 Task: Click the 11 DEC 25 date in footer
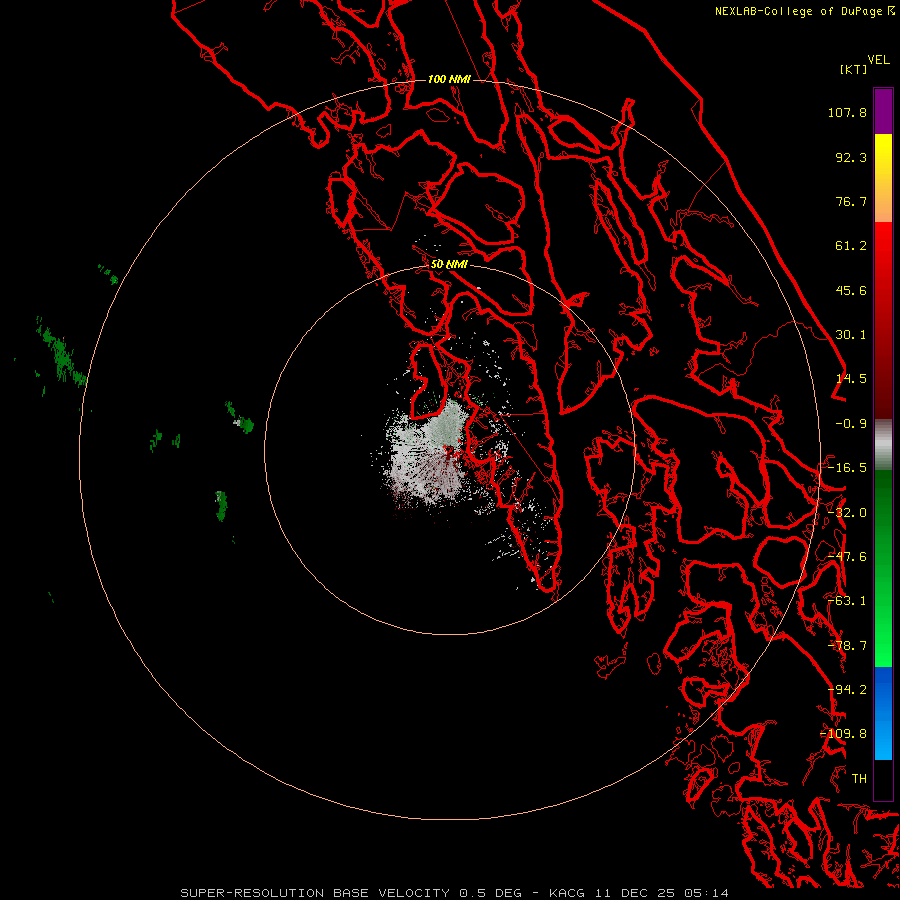637,893
